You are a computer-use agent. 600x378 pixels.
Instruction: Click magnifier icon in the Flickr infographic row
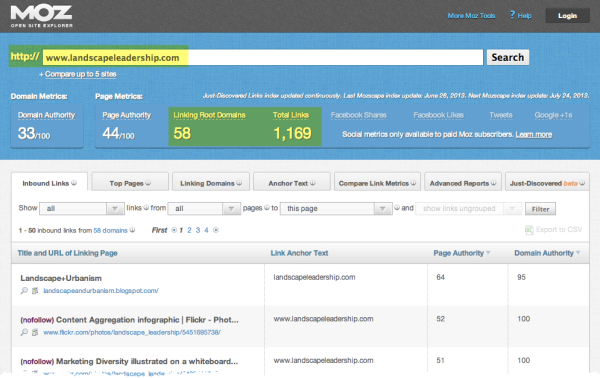(24, 332)
